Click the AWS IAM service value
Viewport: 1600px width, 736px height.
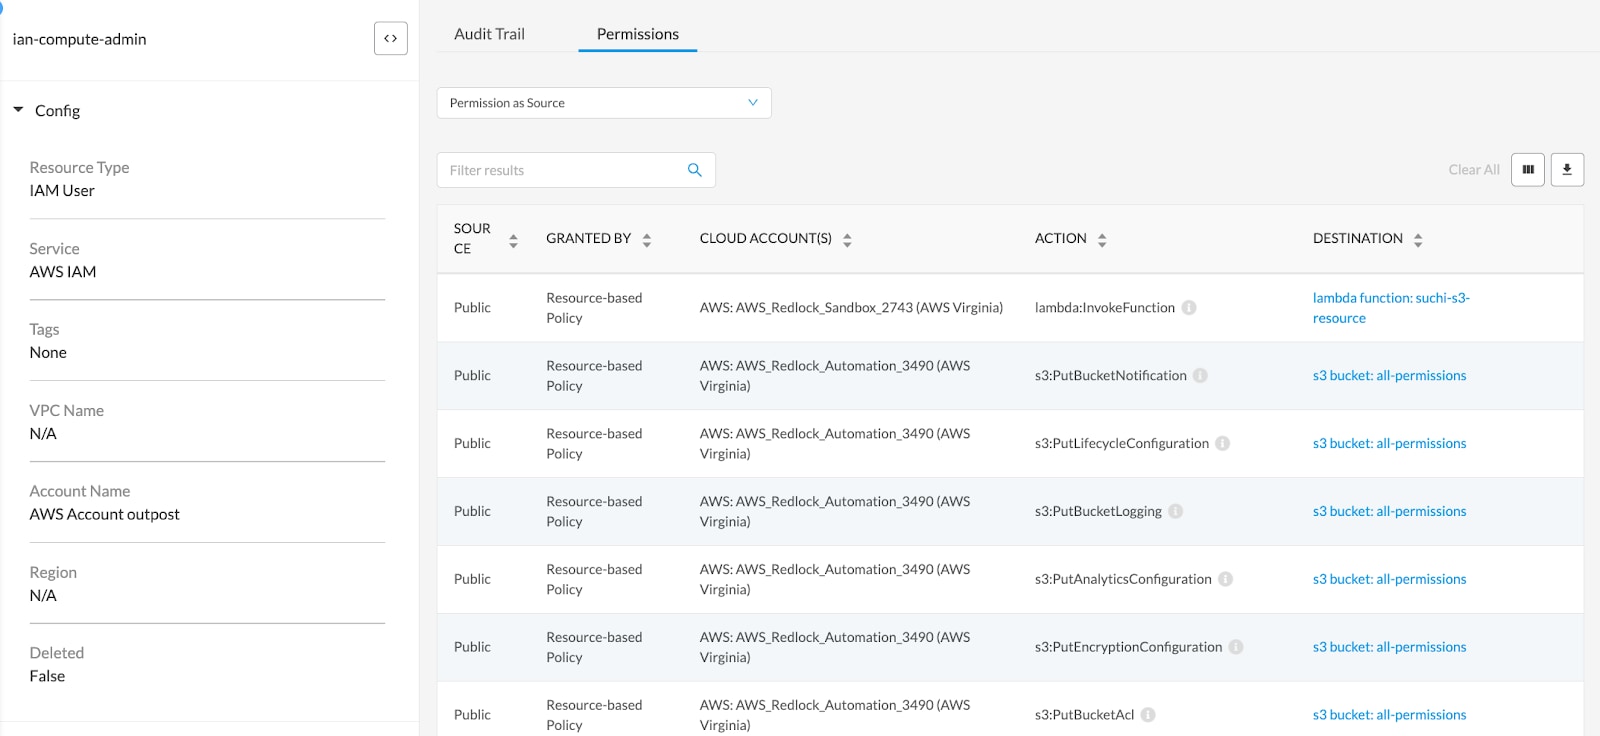click(63, 272)
